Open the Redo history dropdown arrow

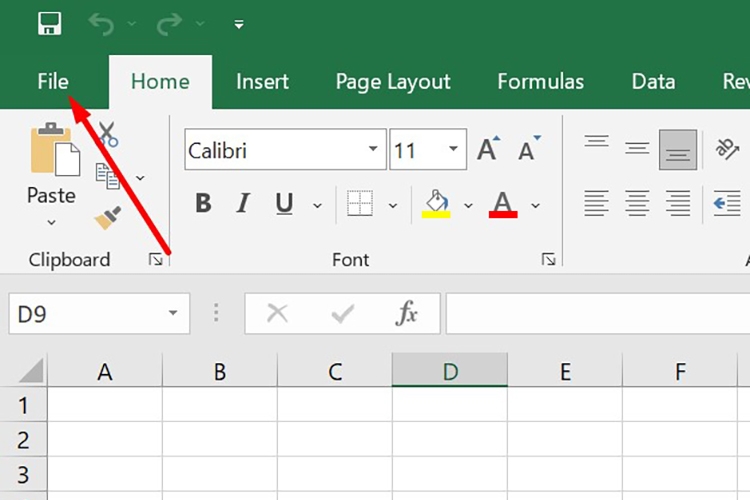200,23
